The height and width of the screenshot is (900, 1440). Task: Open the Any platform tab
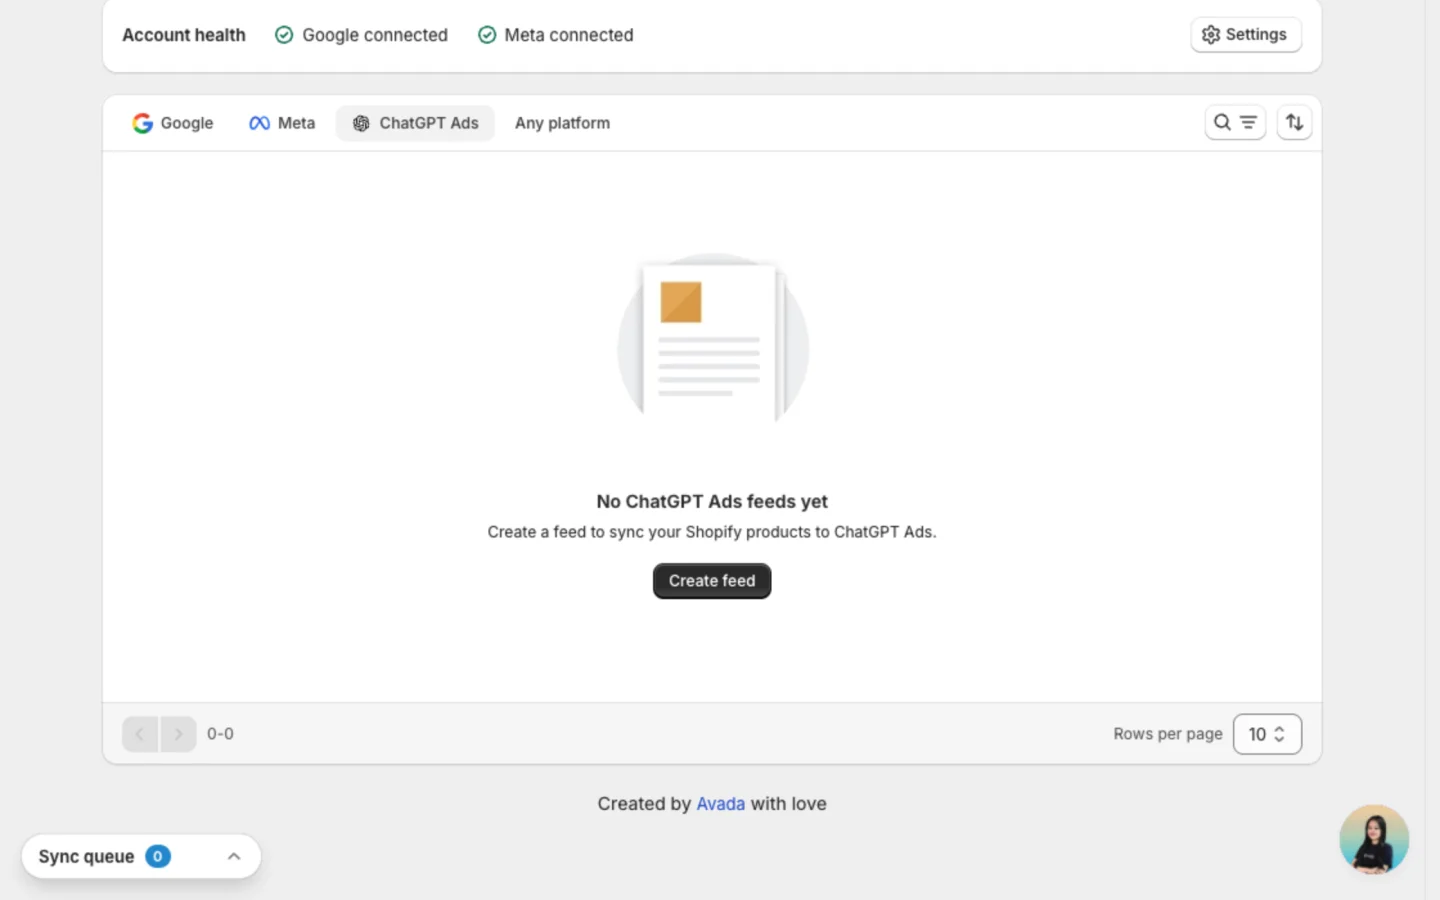point(562,123)
